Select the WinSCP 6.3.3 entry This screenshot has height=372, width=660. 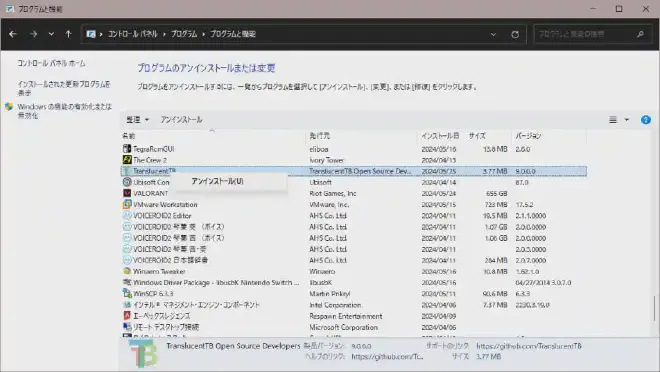pyautogui.click(x=354, y=293)
